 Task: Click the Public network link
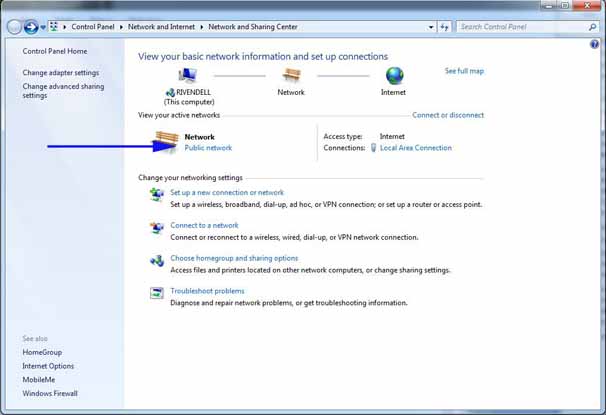click(208, 148)
